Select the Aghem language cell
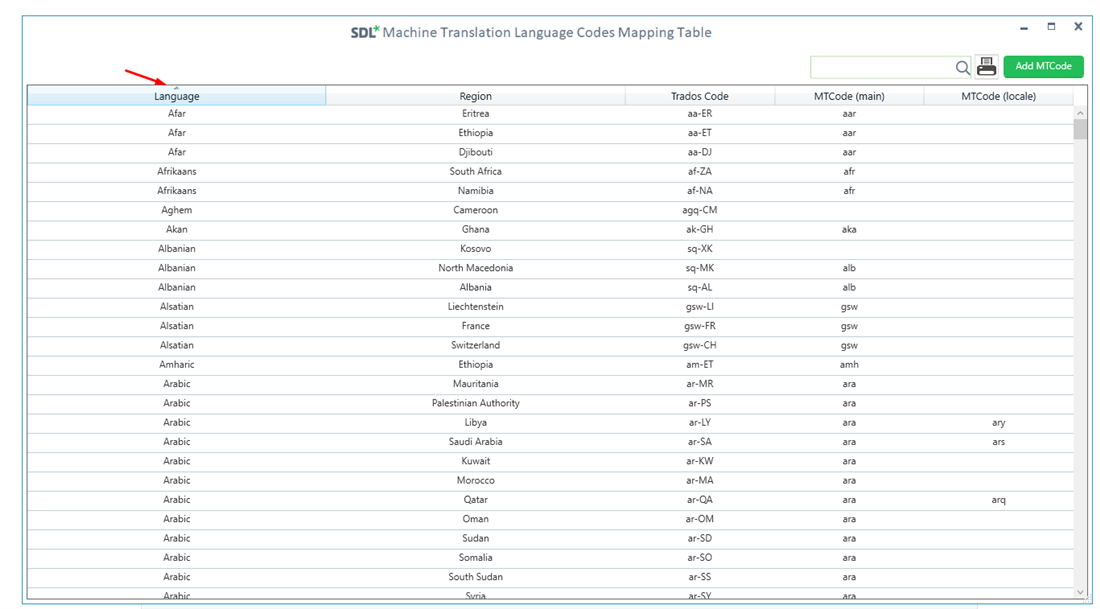This screenshot has width=1100, height=609. click(x=177, y=210)
